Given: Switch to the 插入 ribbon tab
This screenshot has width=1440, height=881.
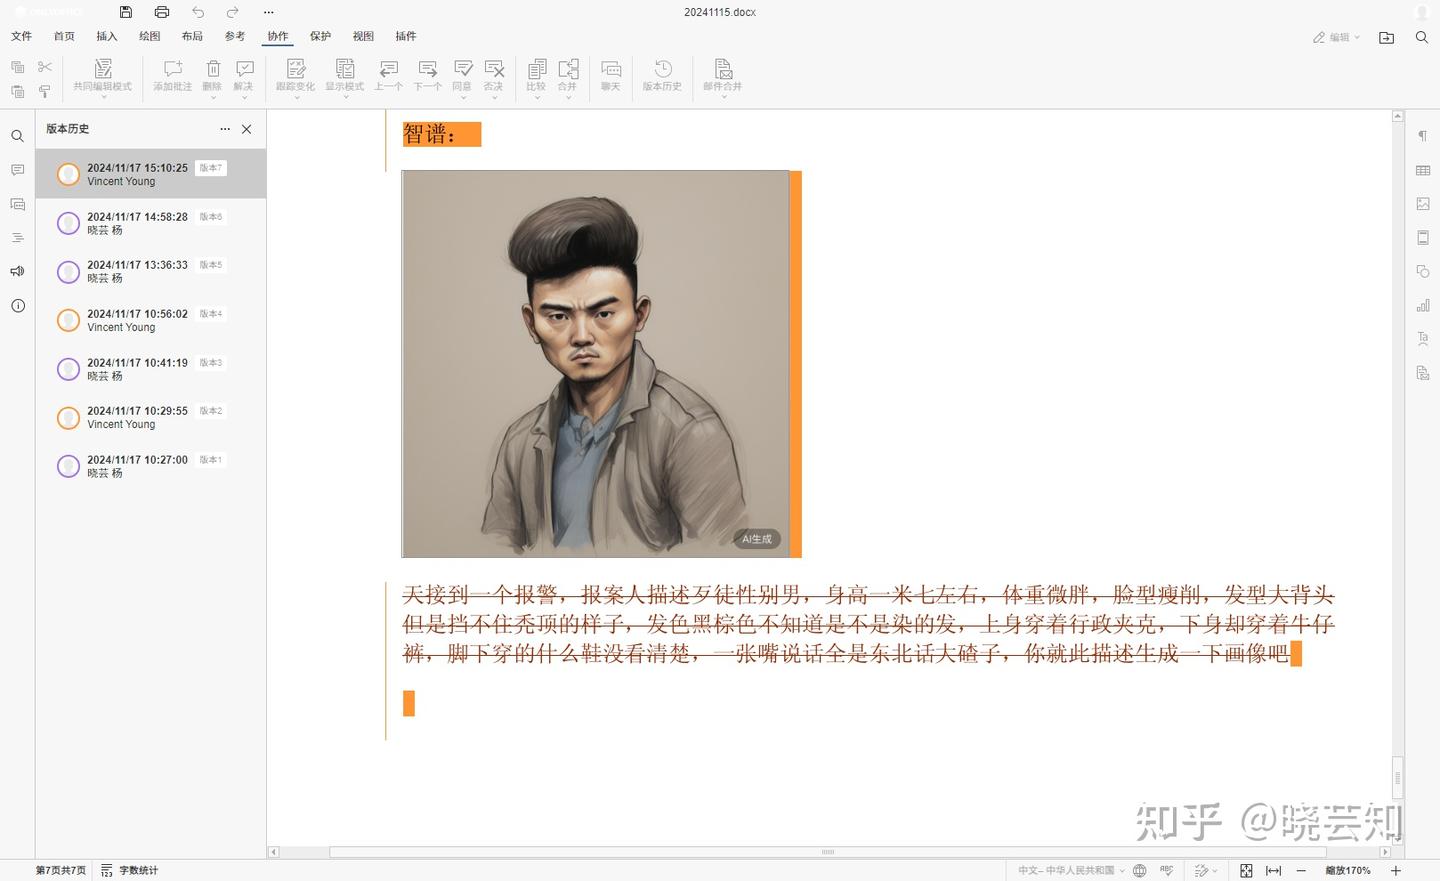Looking at the screenshot, I should click(x=106, y=36).
